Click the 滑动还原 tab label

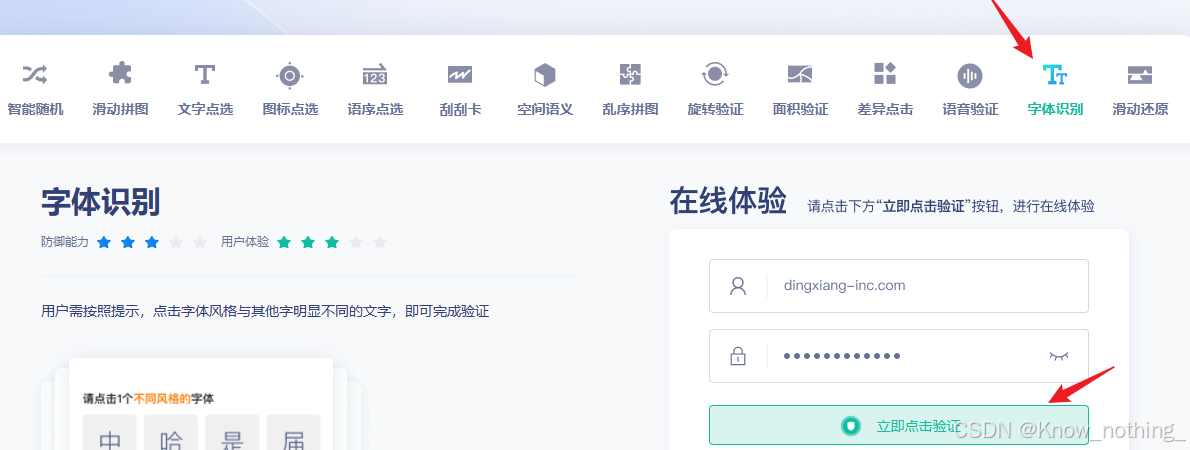pos(1140,109)
